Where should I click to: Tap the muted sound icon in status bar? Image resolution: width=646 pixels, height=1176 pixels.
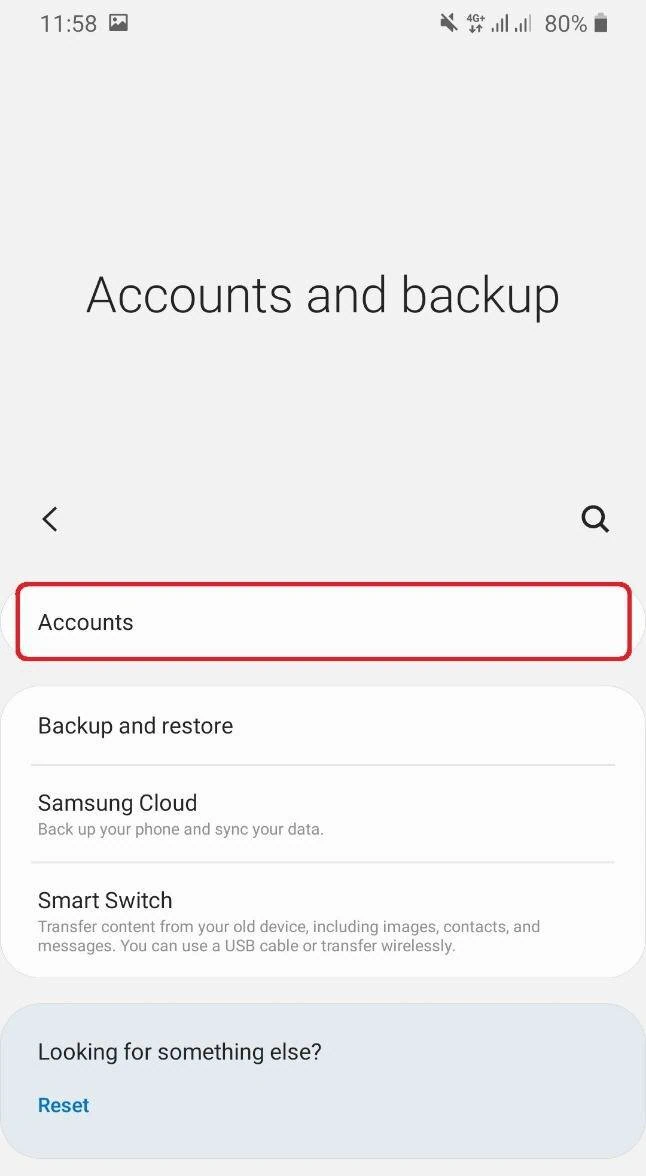coord(449,23)
